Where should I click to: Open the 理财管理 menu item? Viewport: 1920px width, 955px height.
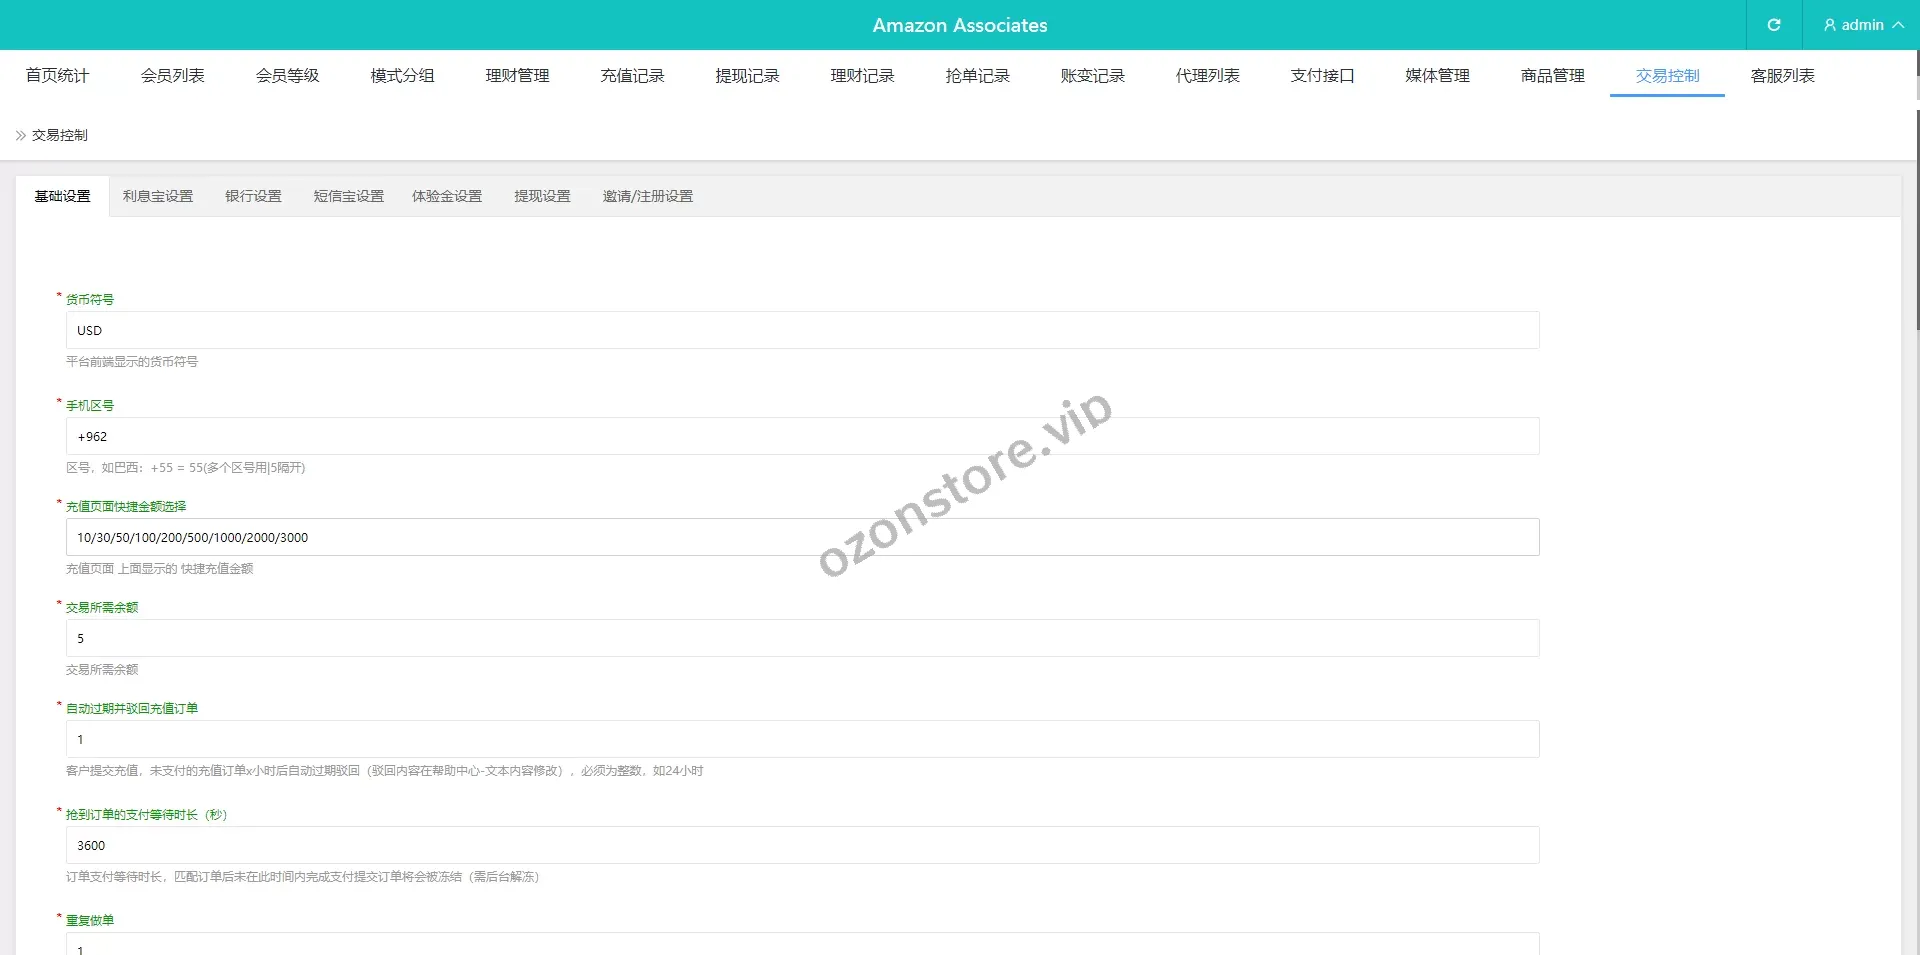[516, 75]
